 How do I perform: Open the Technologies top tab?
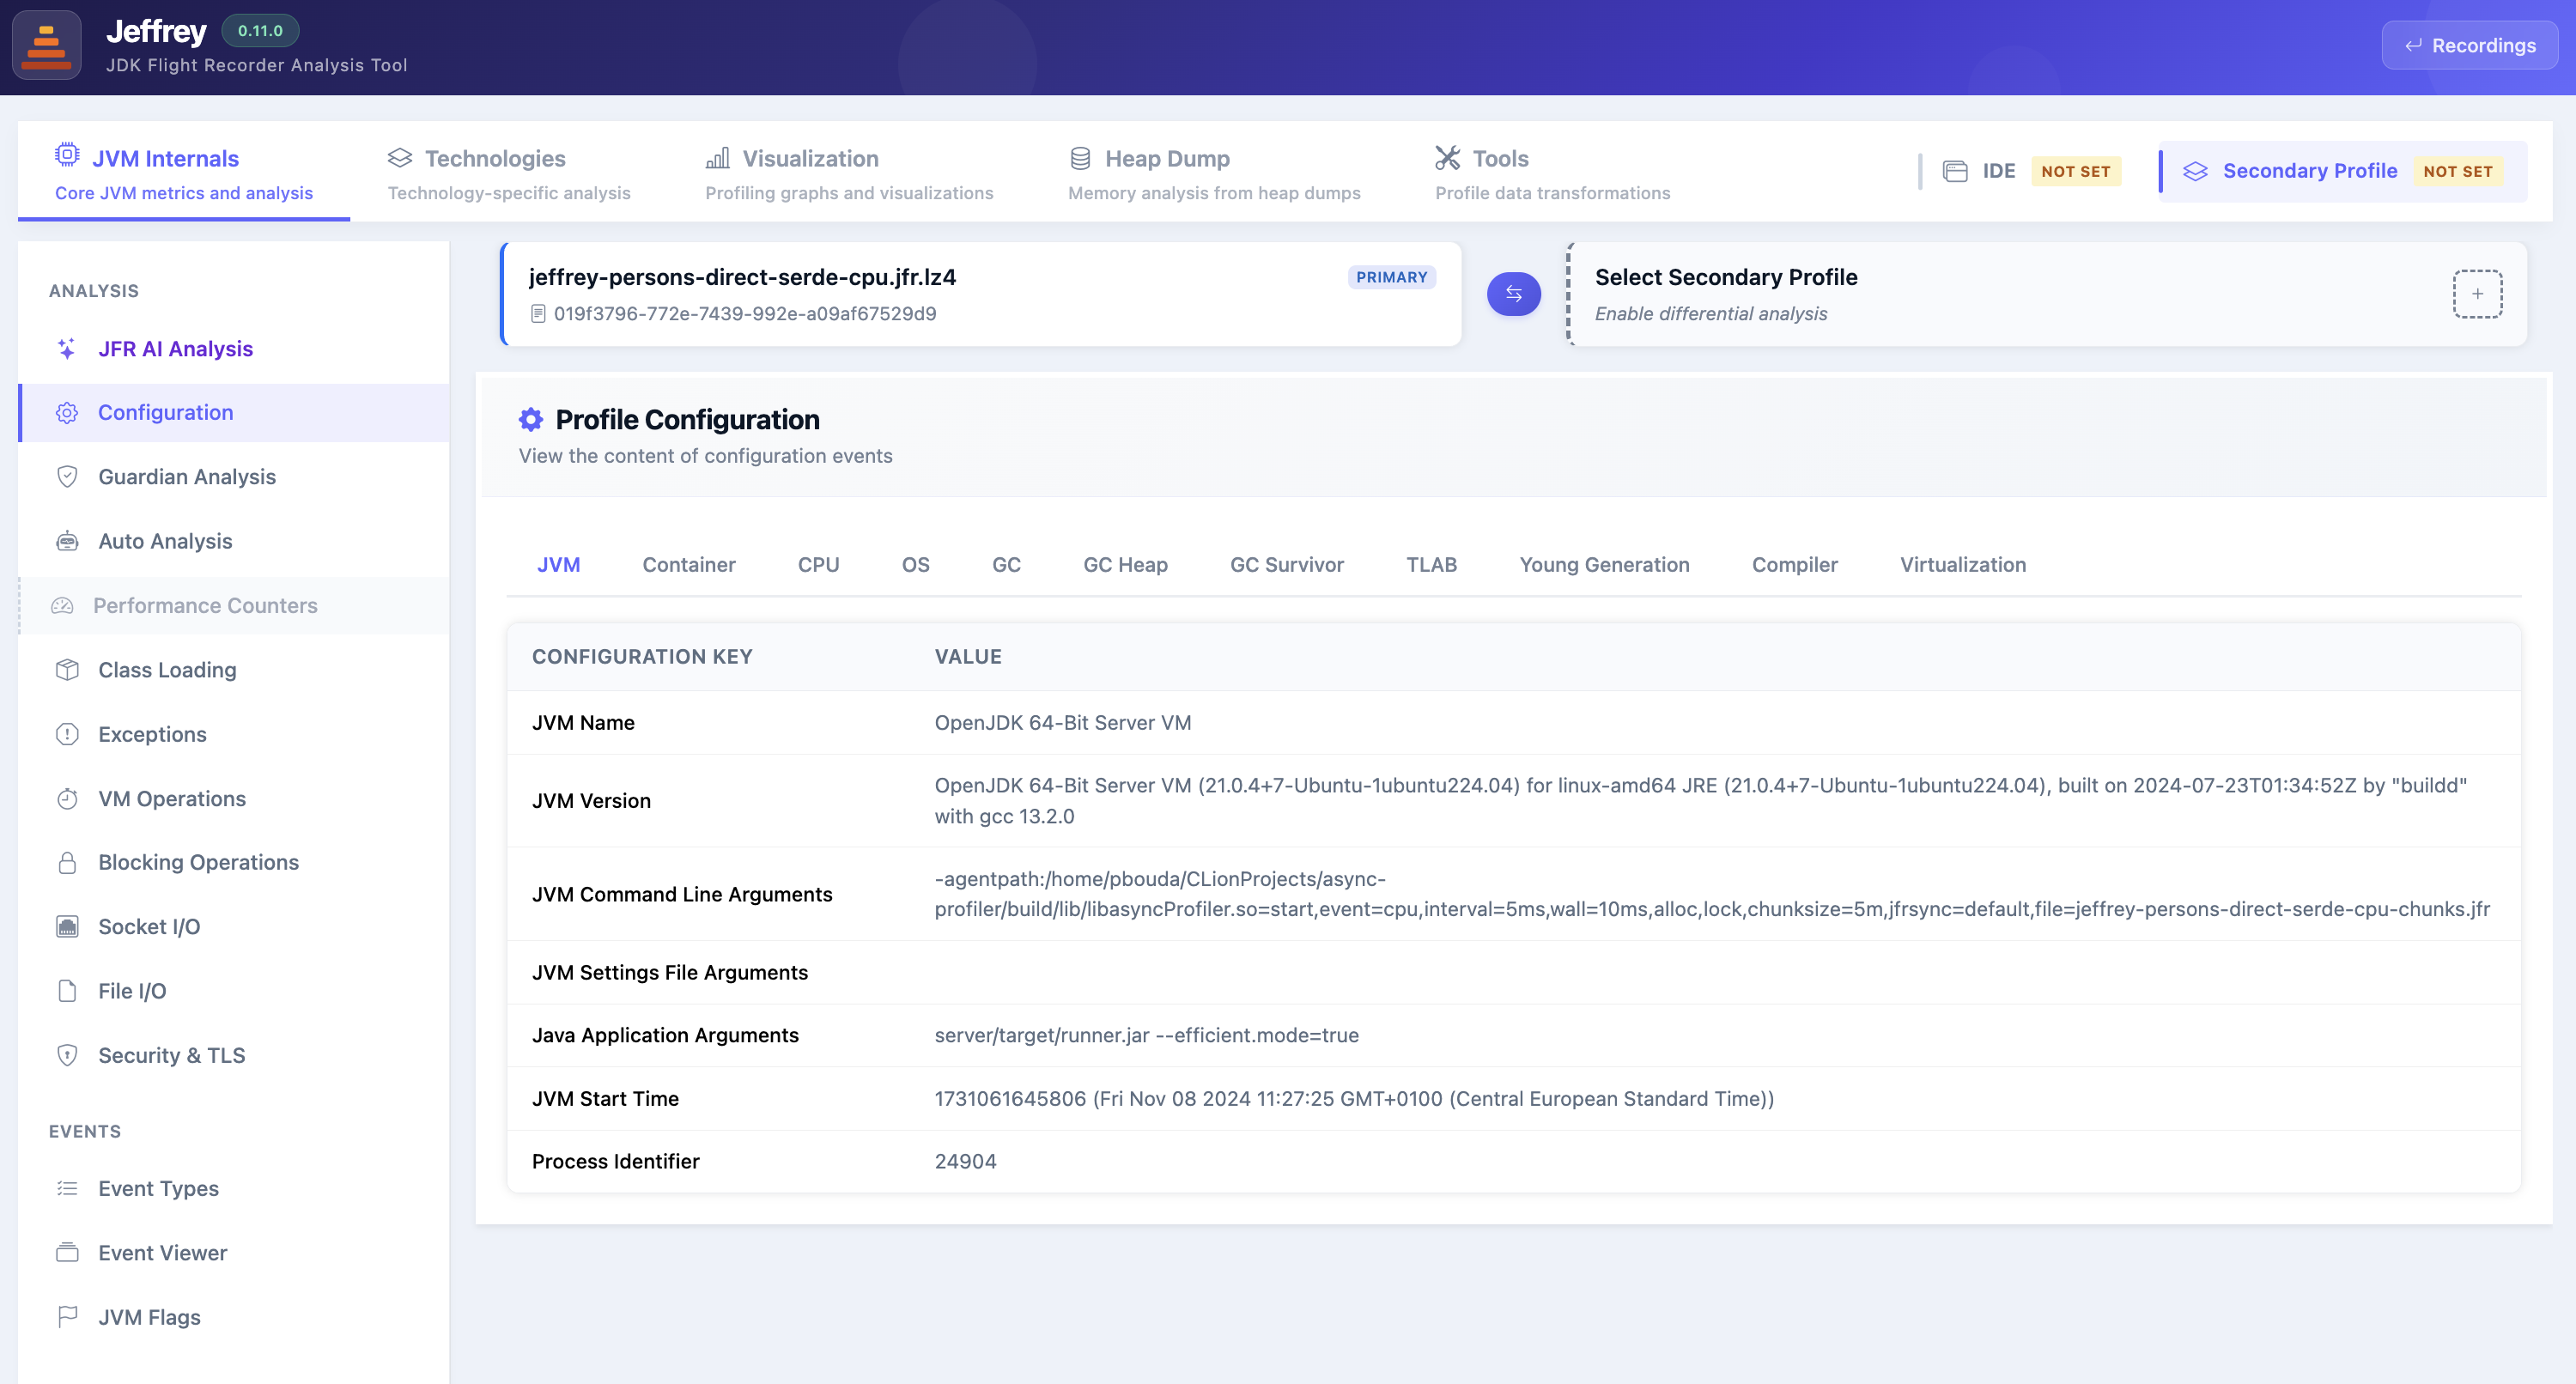coord(509,173)
